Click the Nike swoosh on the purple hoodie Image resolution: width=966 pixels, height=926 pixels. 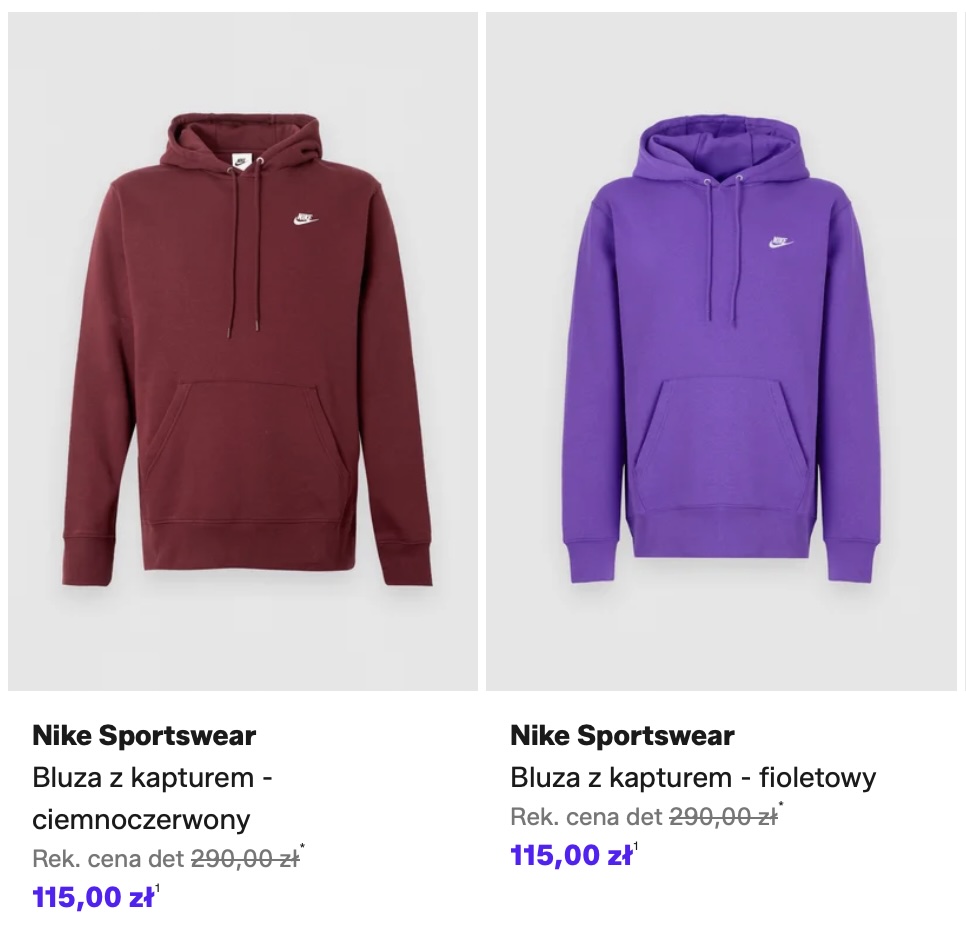(x=780, y=242)
